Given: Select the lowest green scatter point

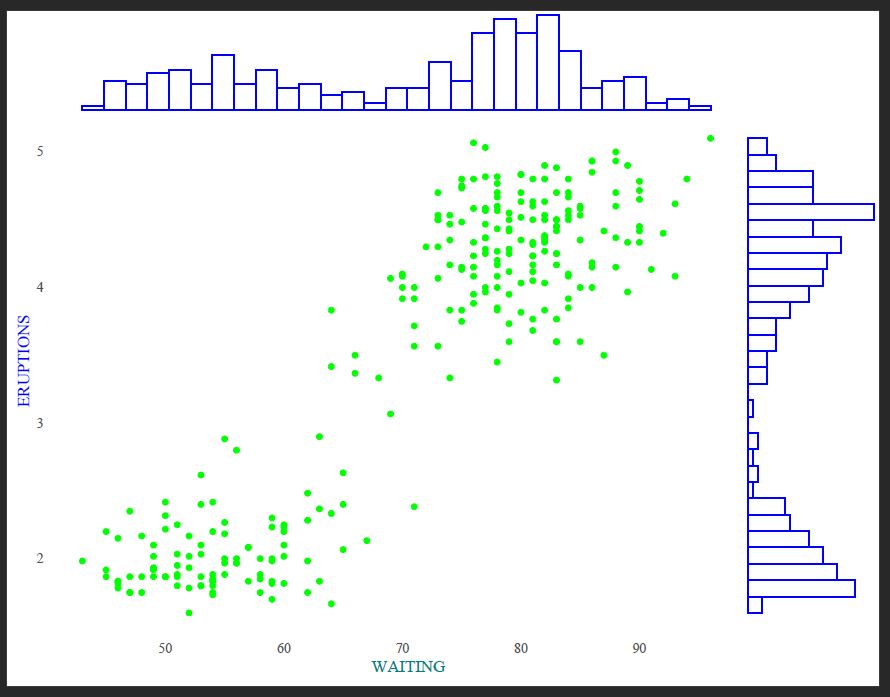Looking at the screenshot, I should coord(189,613).
